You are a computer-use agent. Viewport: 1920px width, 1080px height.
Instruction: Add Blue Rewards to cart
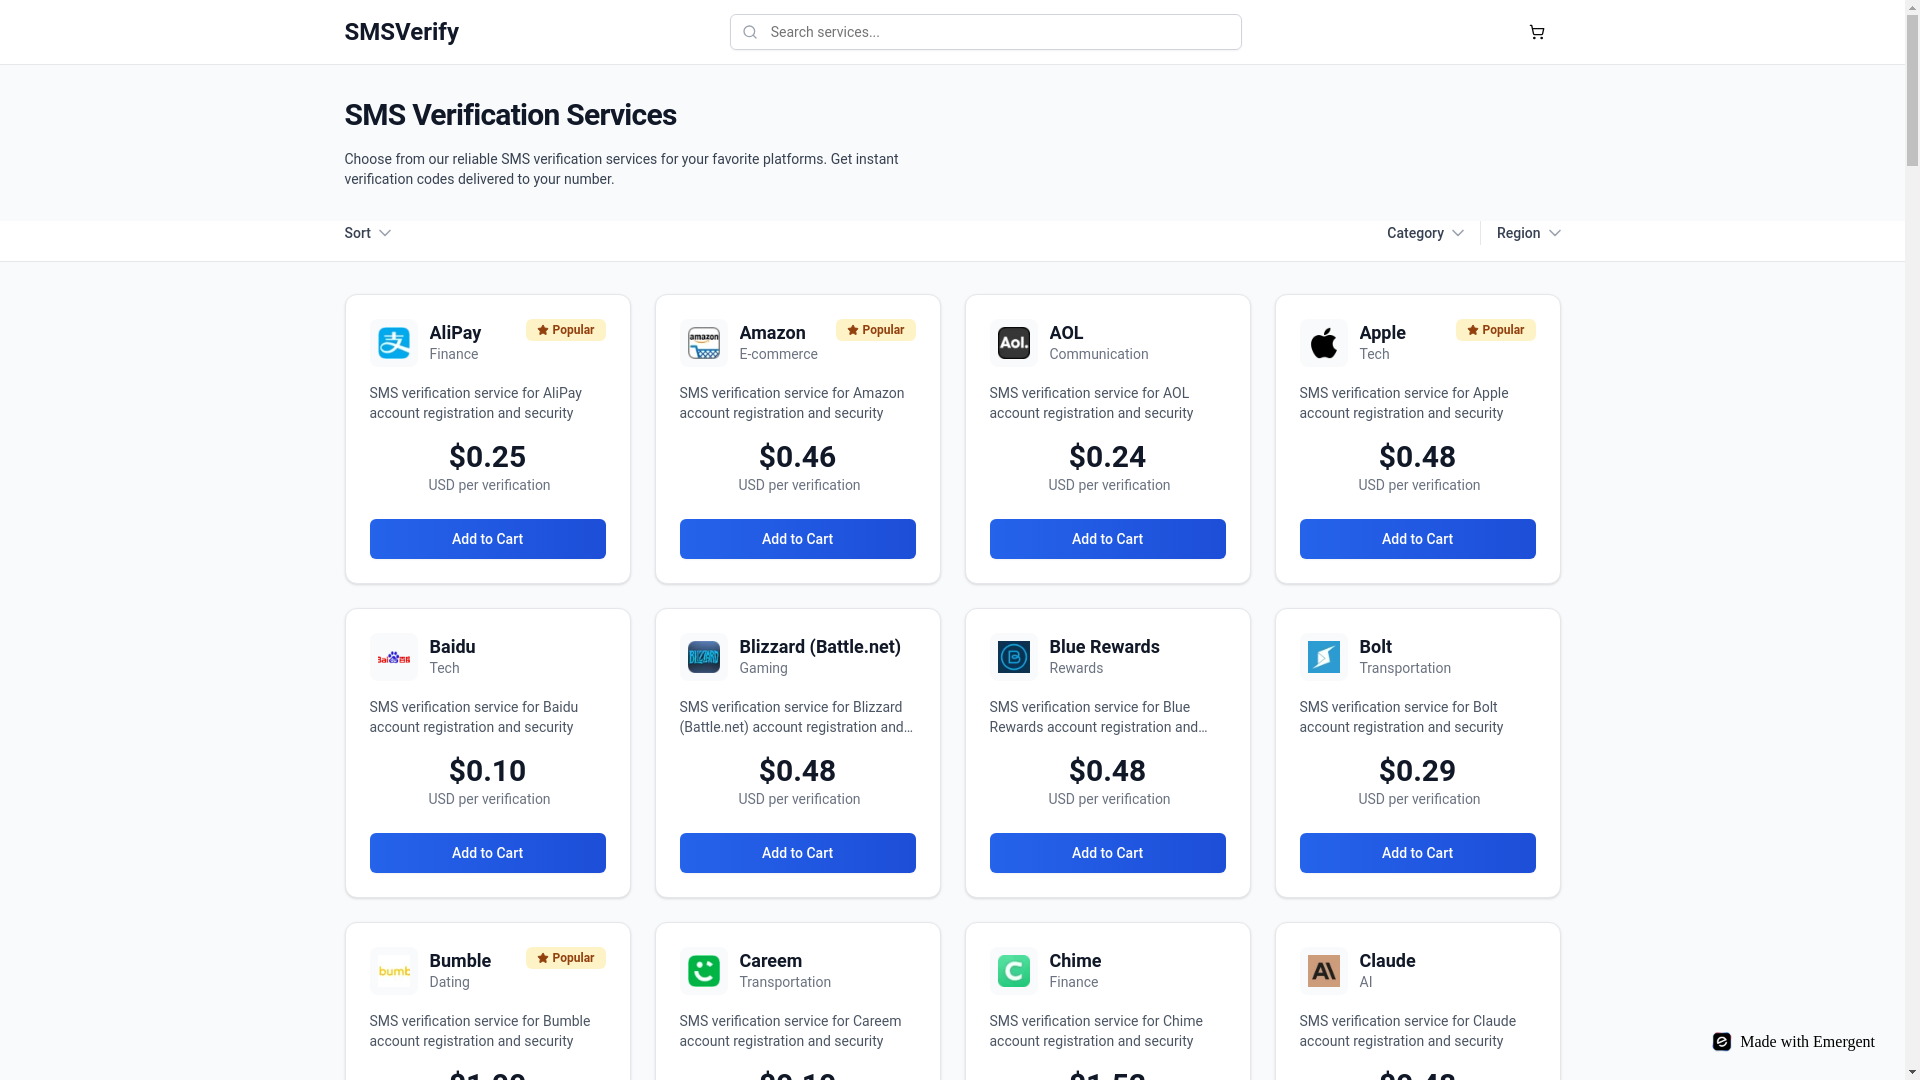click(1107, 853)
